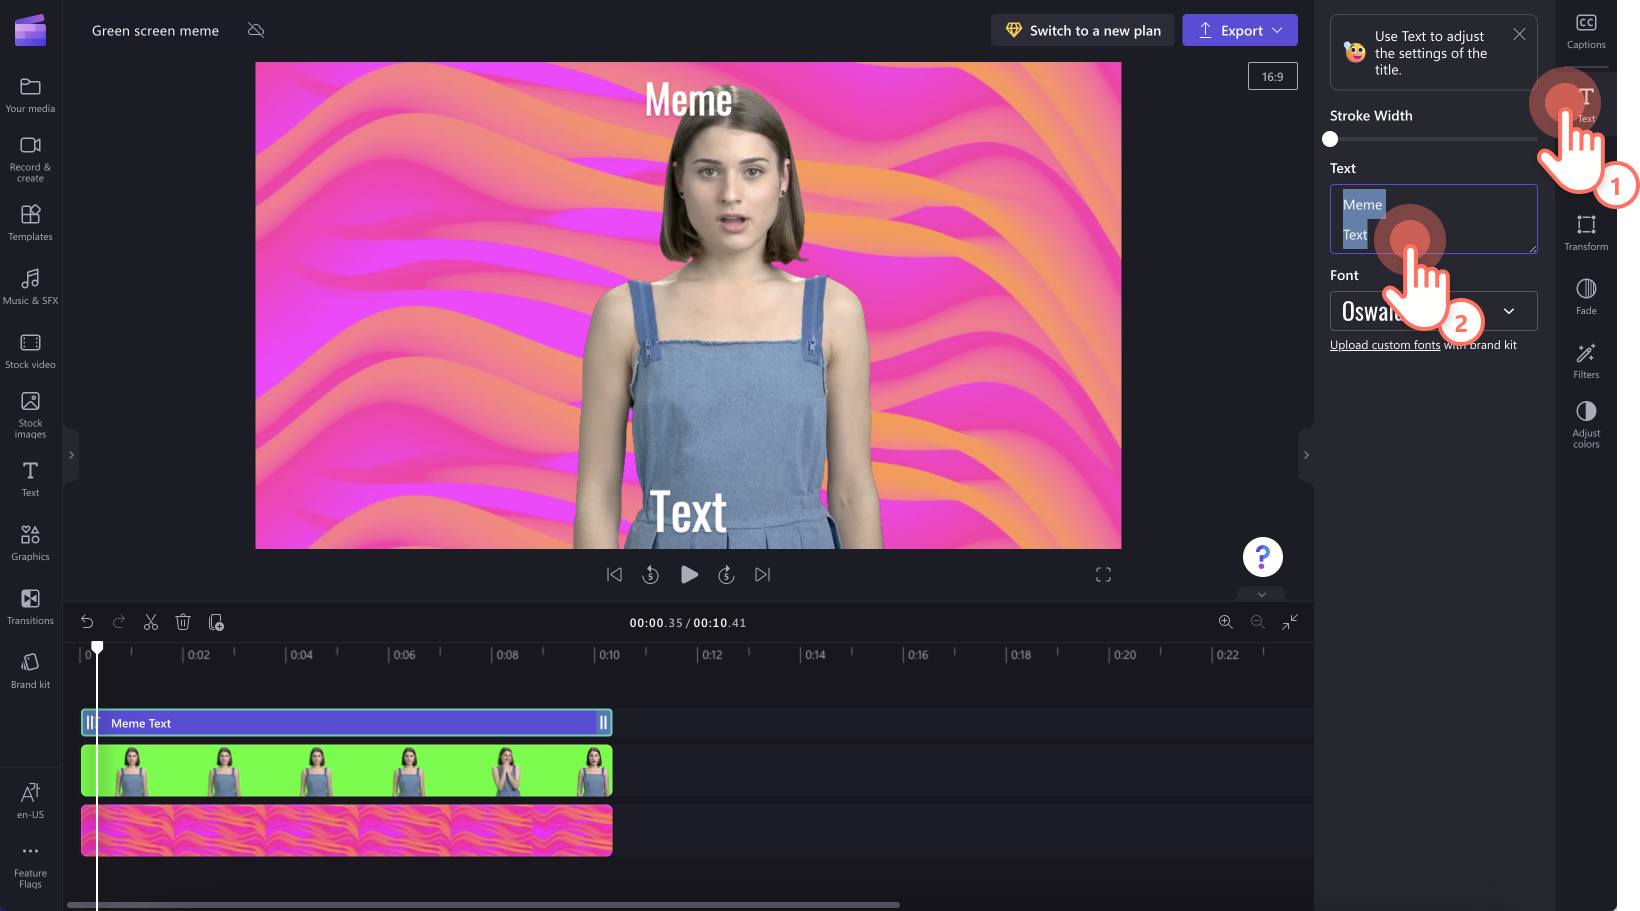The width and height of the screenshot is (1640, 911).
Task: Open the Graphics panel
Action: click(30, 541)
